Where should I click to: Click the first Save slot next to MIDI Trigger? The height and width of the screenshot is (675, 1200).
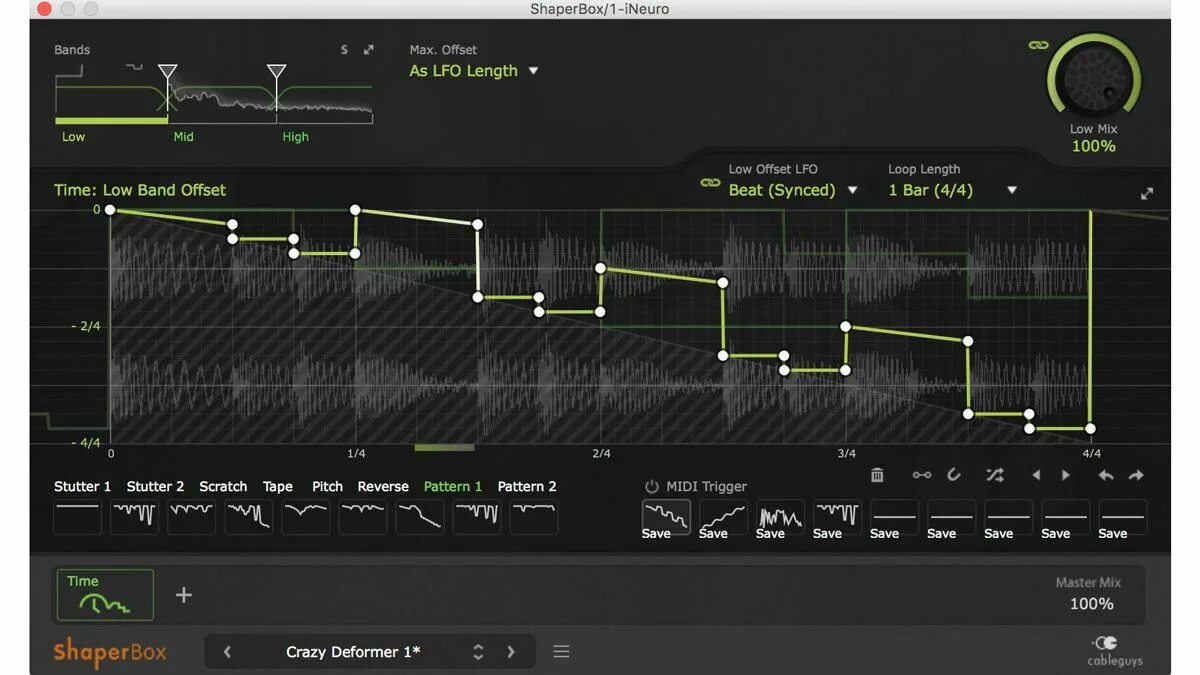click(x=666, y=518)
